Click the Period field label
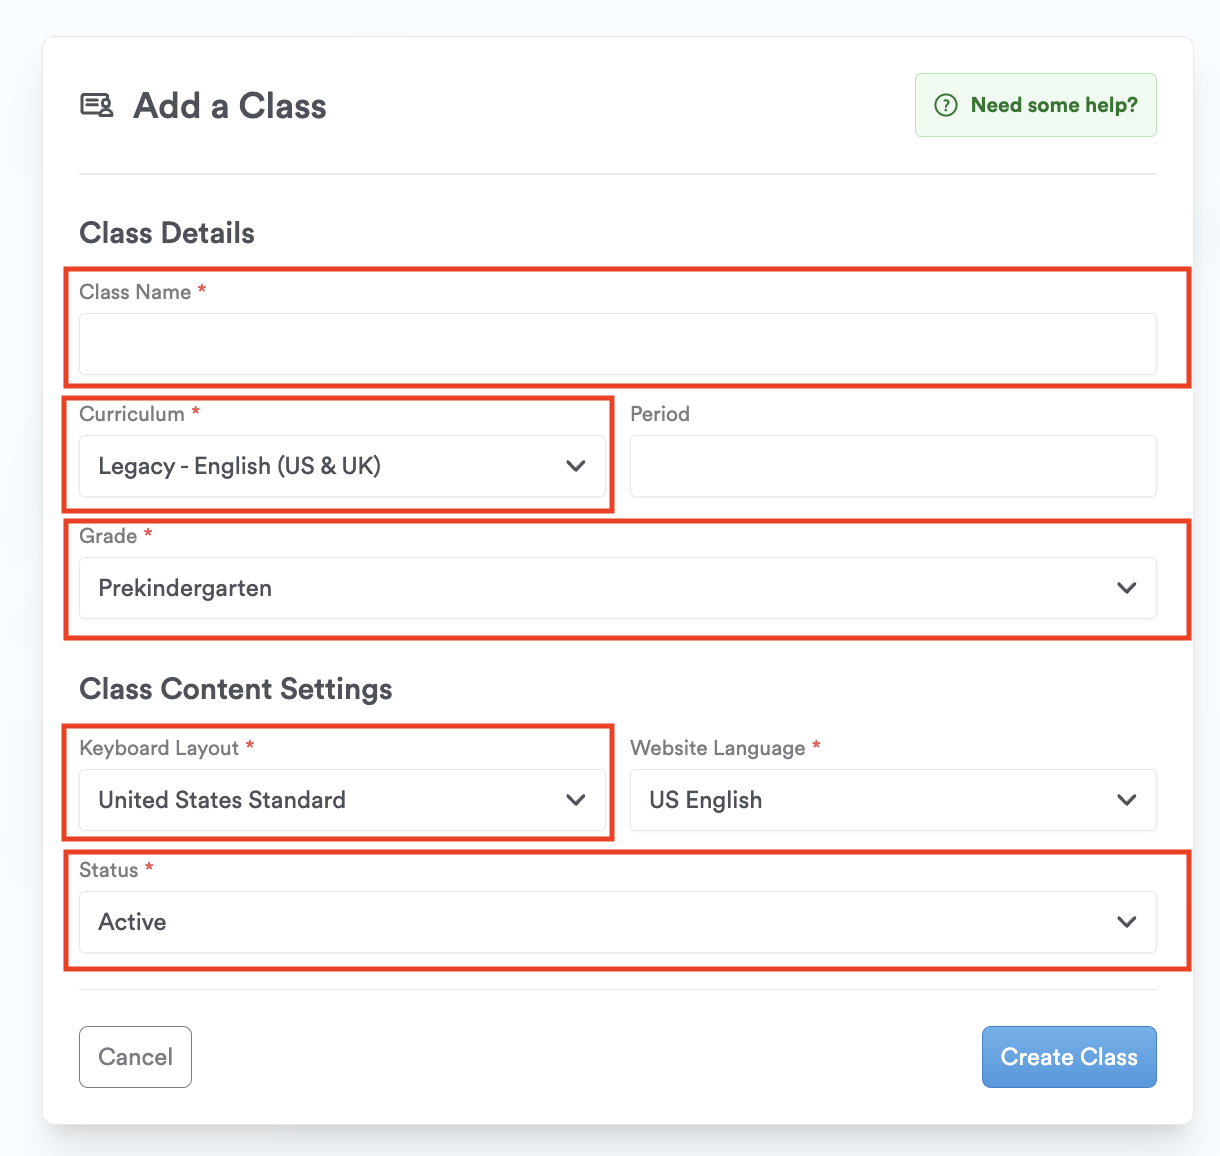The height and width of the screenshot is (1156, 1220). (x=660, y=414)
